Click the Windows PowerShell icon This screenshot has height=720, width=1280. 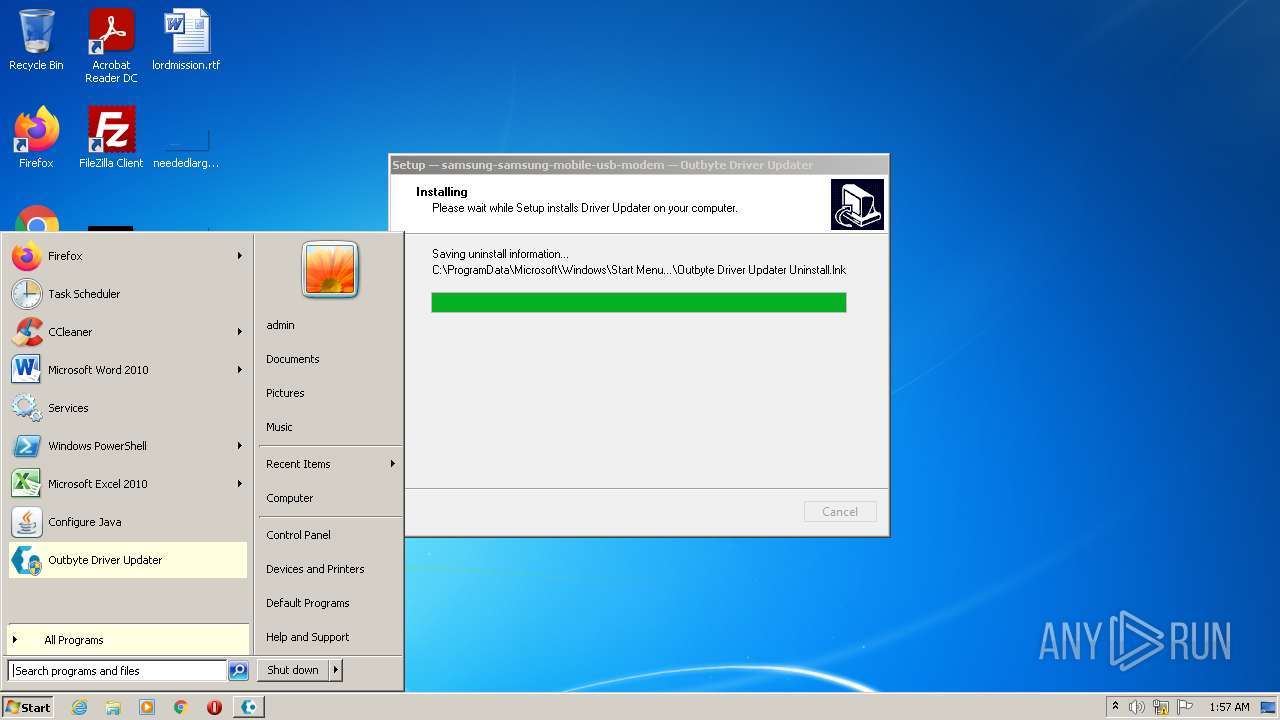[x=26, y=446]
